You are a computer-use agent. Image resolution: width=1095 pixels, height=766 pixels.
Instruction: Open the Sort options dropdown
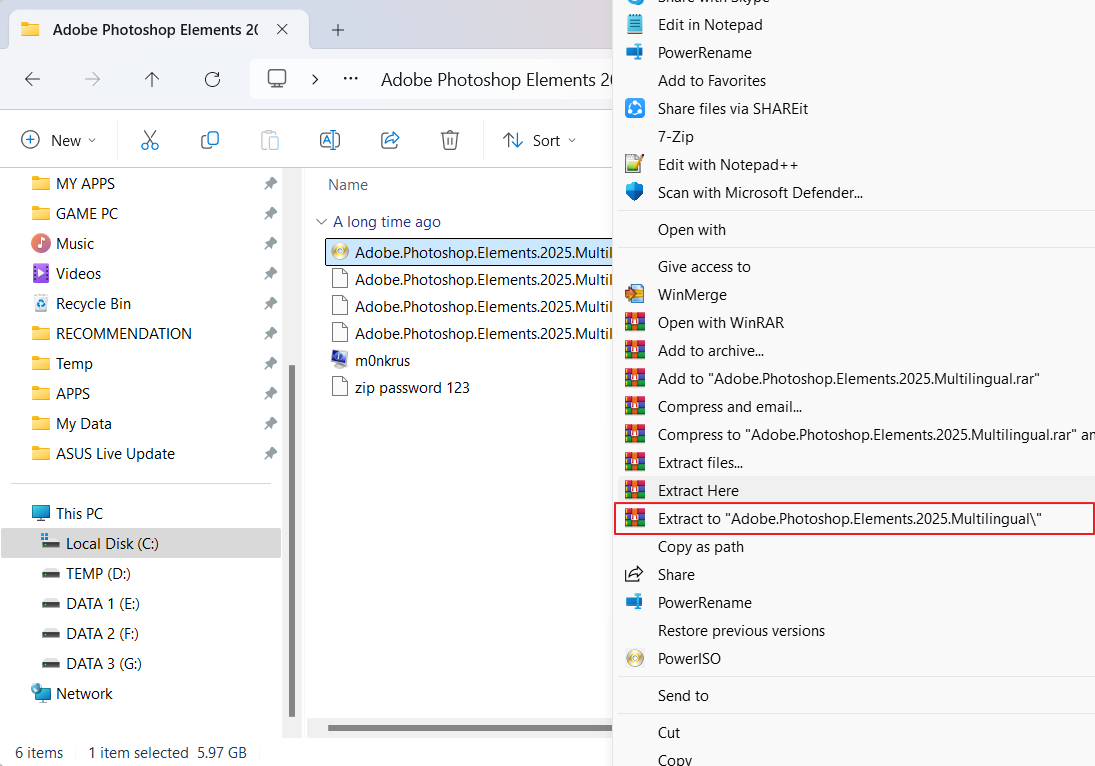pyautogui.click(x=540, y=140)
